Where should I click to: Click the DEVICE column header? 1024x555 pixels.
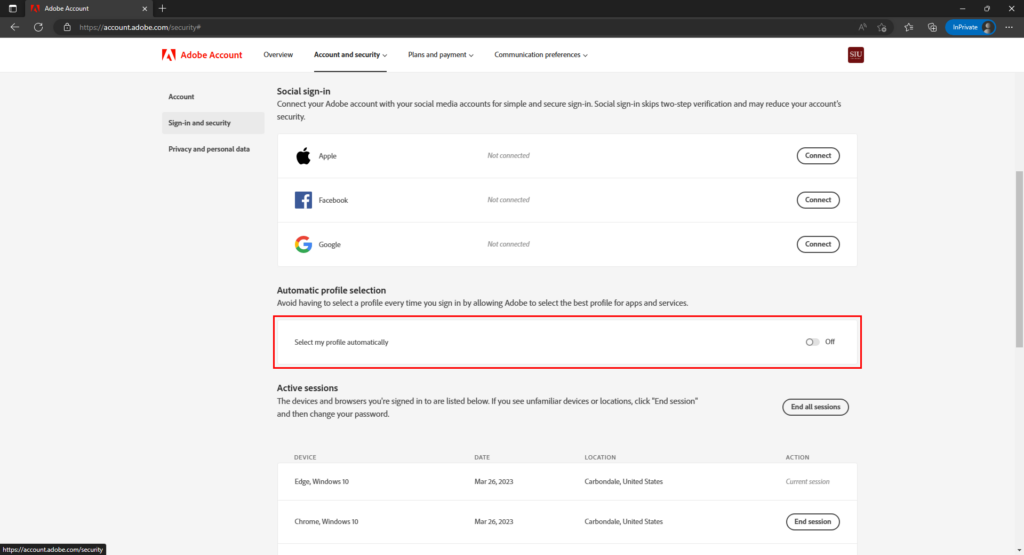coord(305,457)
